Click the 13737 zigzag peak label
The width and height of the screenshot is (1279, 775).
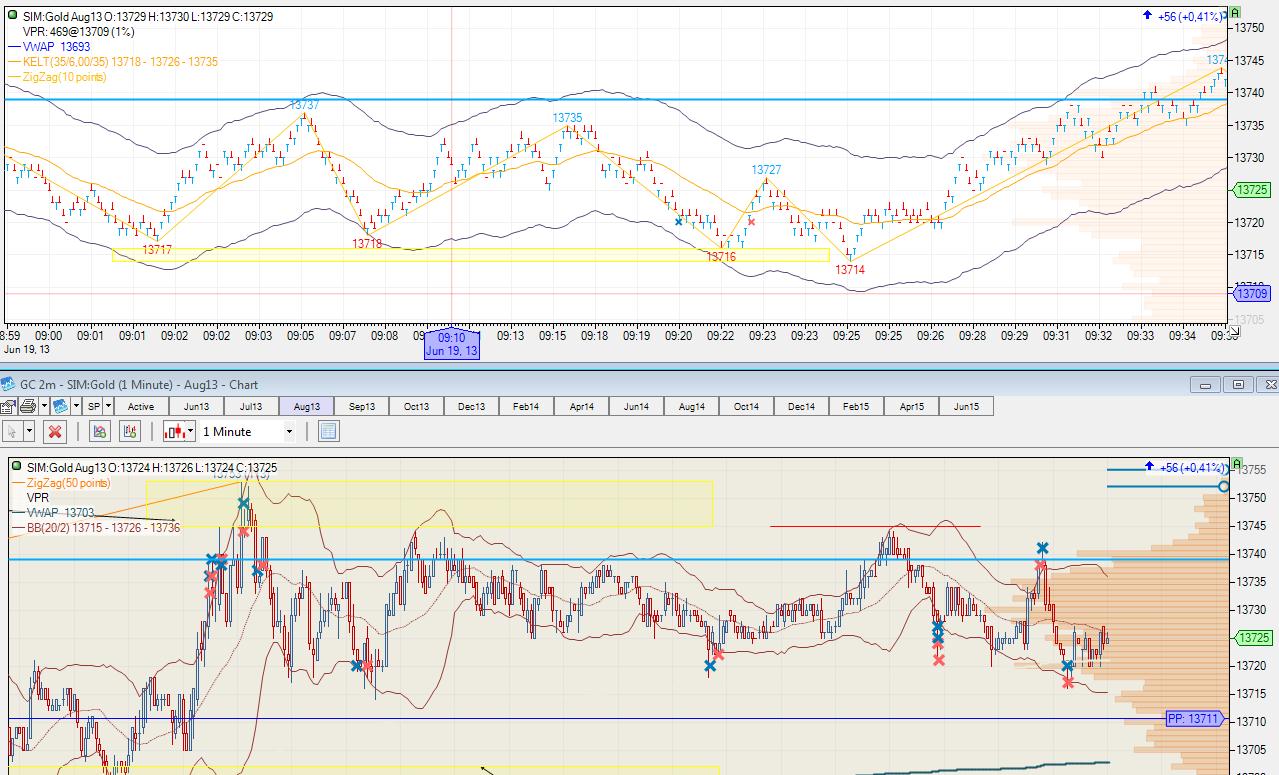pyautogui.click(x=305, y=105)
